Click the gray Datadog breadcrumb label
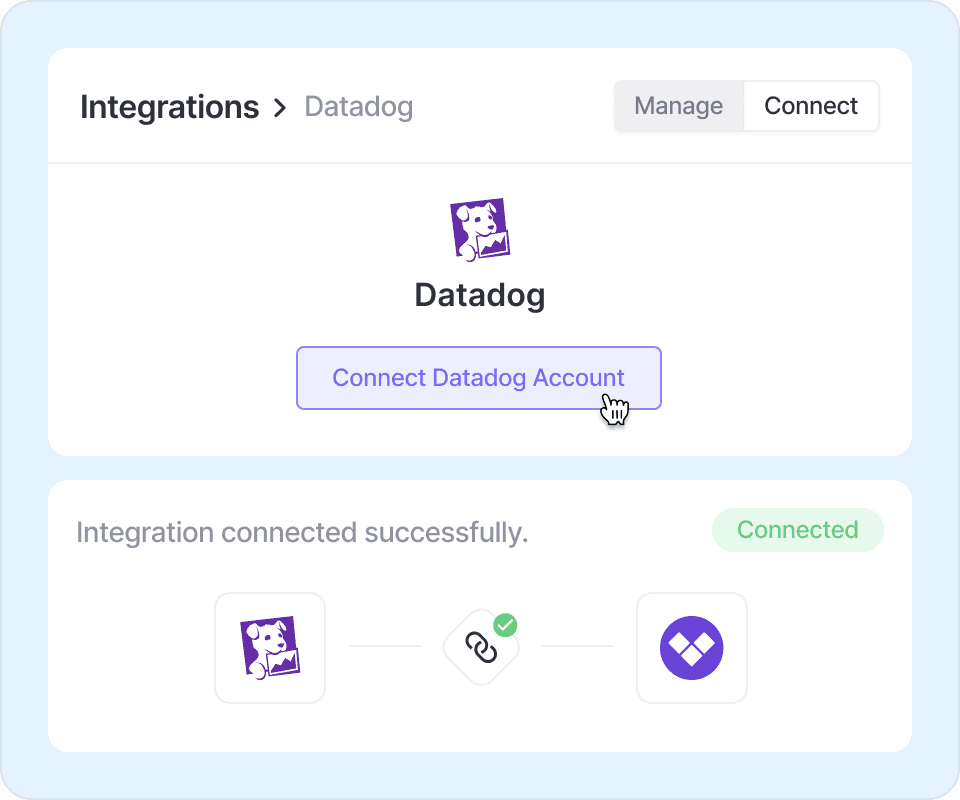Viewport: 960px width, 800px height. 358,106
